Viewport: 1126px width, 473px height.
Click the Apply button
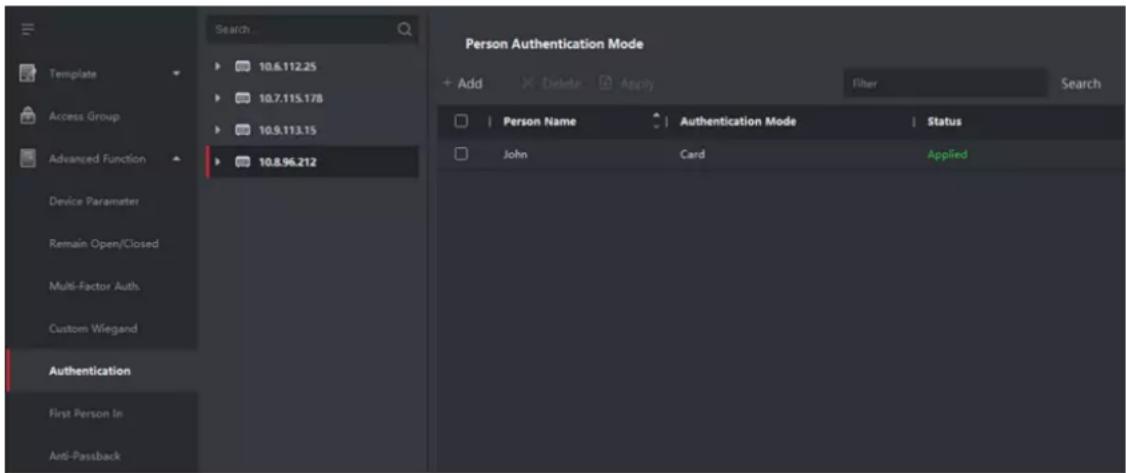[x=627, y=84]
